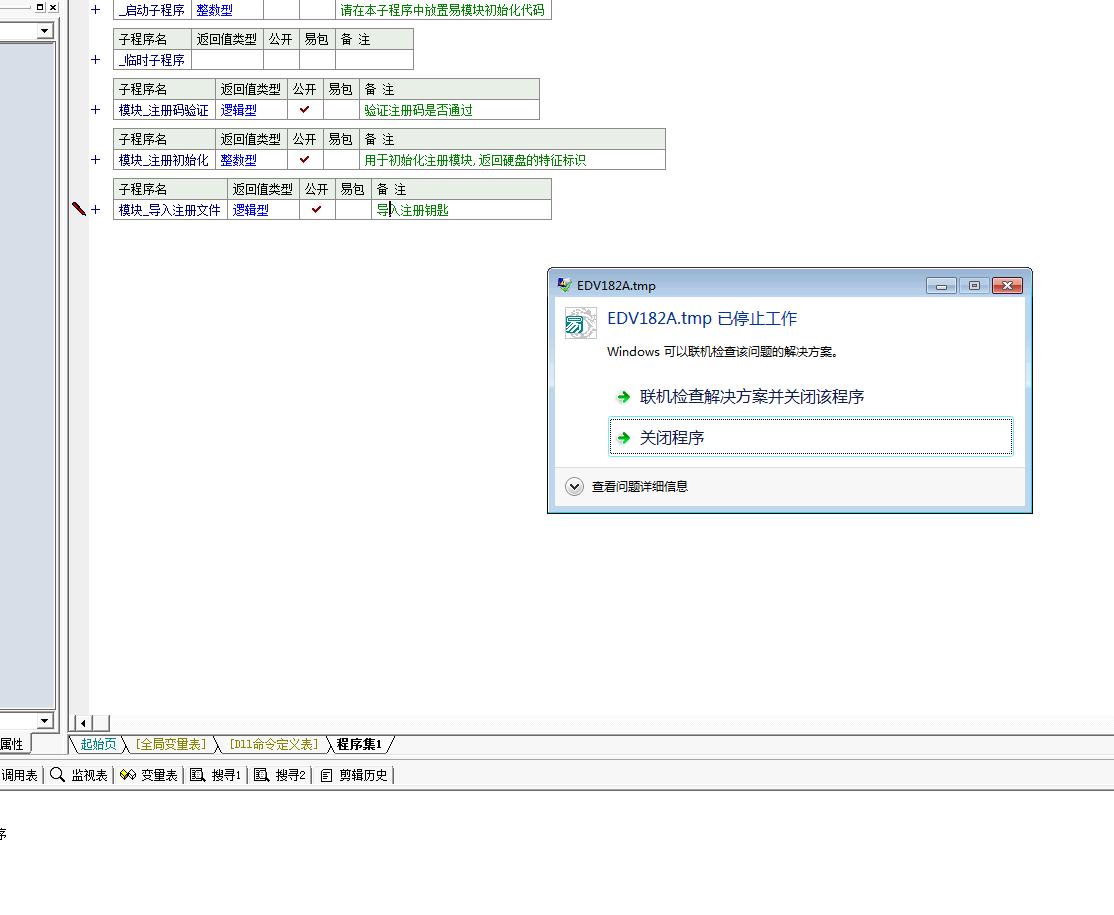Screen dimensions: 1114x915
Task: Switch to the Dll命令定义表 tab
Action: tap(272, 744)
